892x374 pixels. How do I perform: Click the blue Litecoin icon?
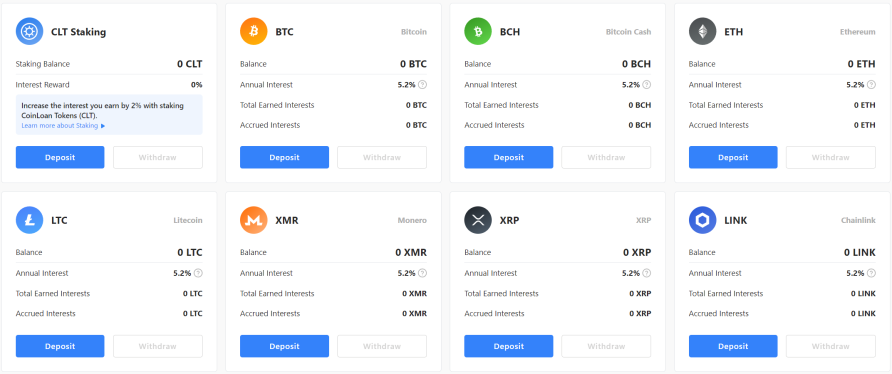[29, 220]
